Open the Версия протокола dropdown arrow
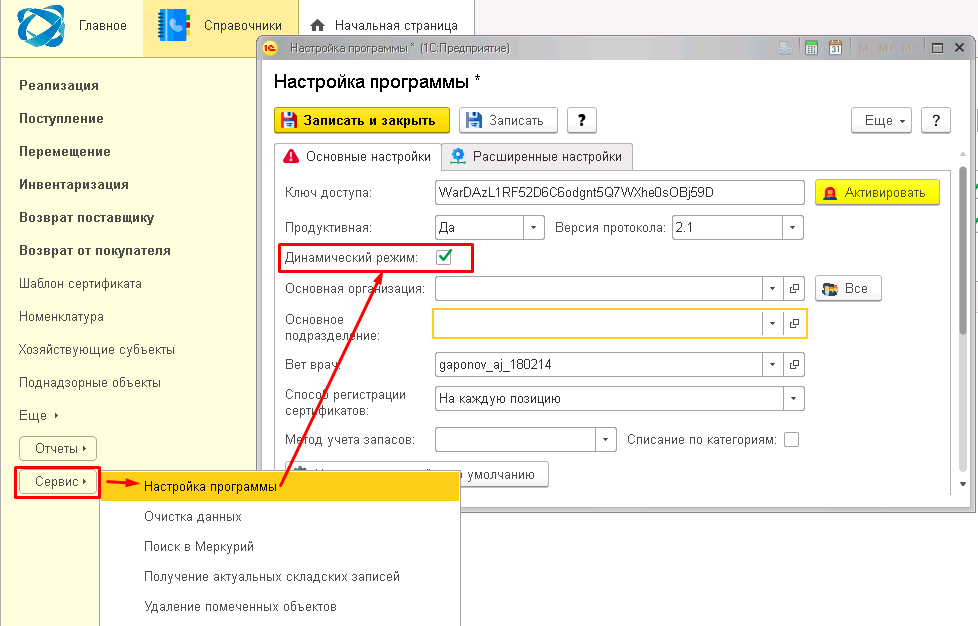Image resolution: width=978 pixels, height=626 pixels. tap(792, 228)
